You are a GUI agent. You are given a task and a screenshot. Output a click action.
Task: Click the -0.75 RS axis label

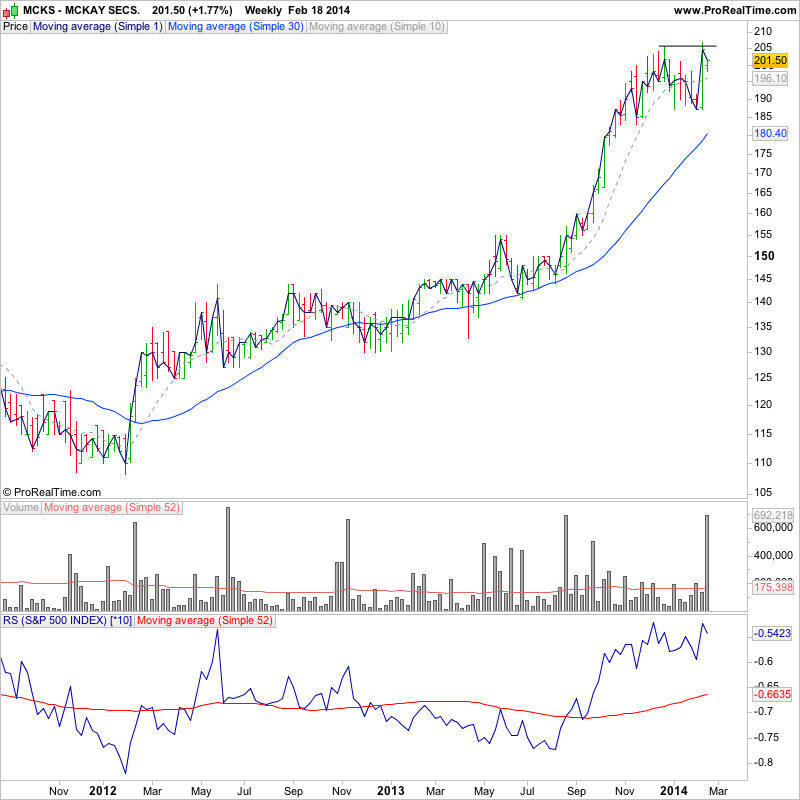(x=765, y=737)
